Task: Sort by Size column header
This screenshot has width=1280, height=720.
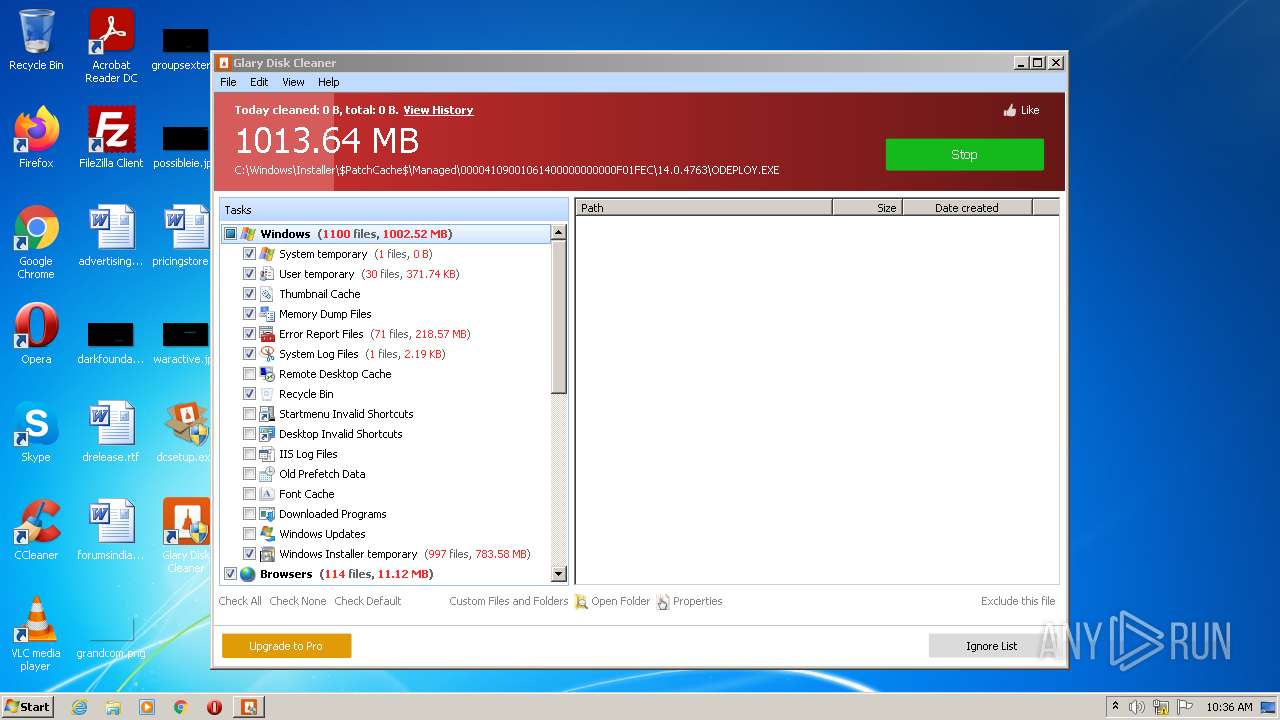Action: [x=867, y=208]
